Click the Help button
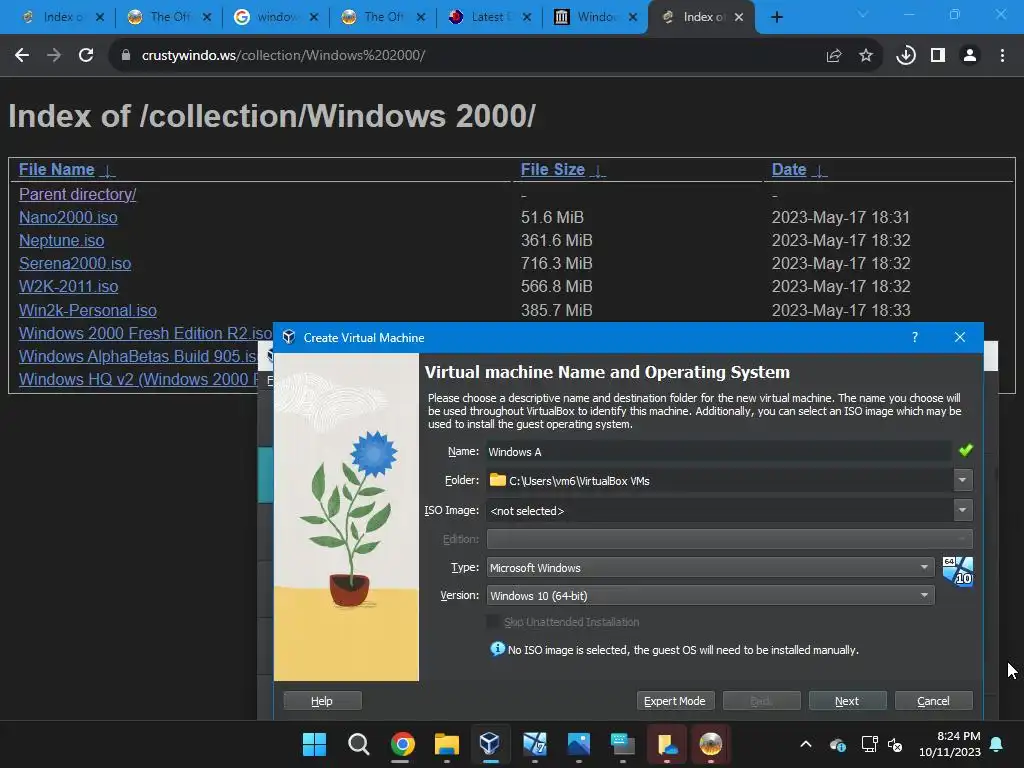 pos(322,701)
